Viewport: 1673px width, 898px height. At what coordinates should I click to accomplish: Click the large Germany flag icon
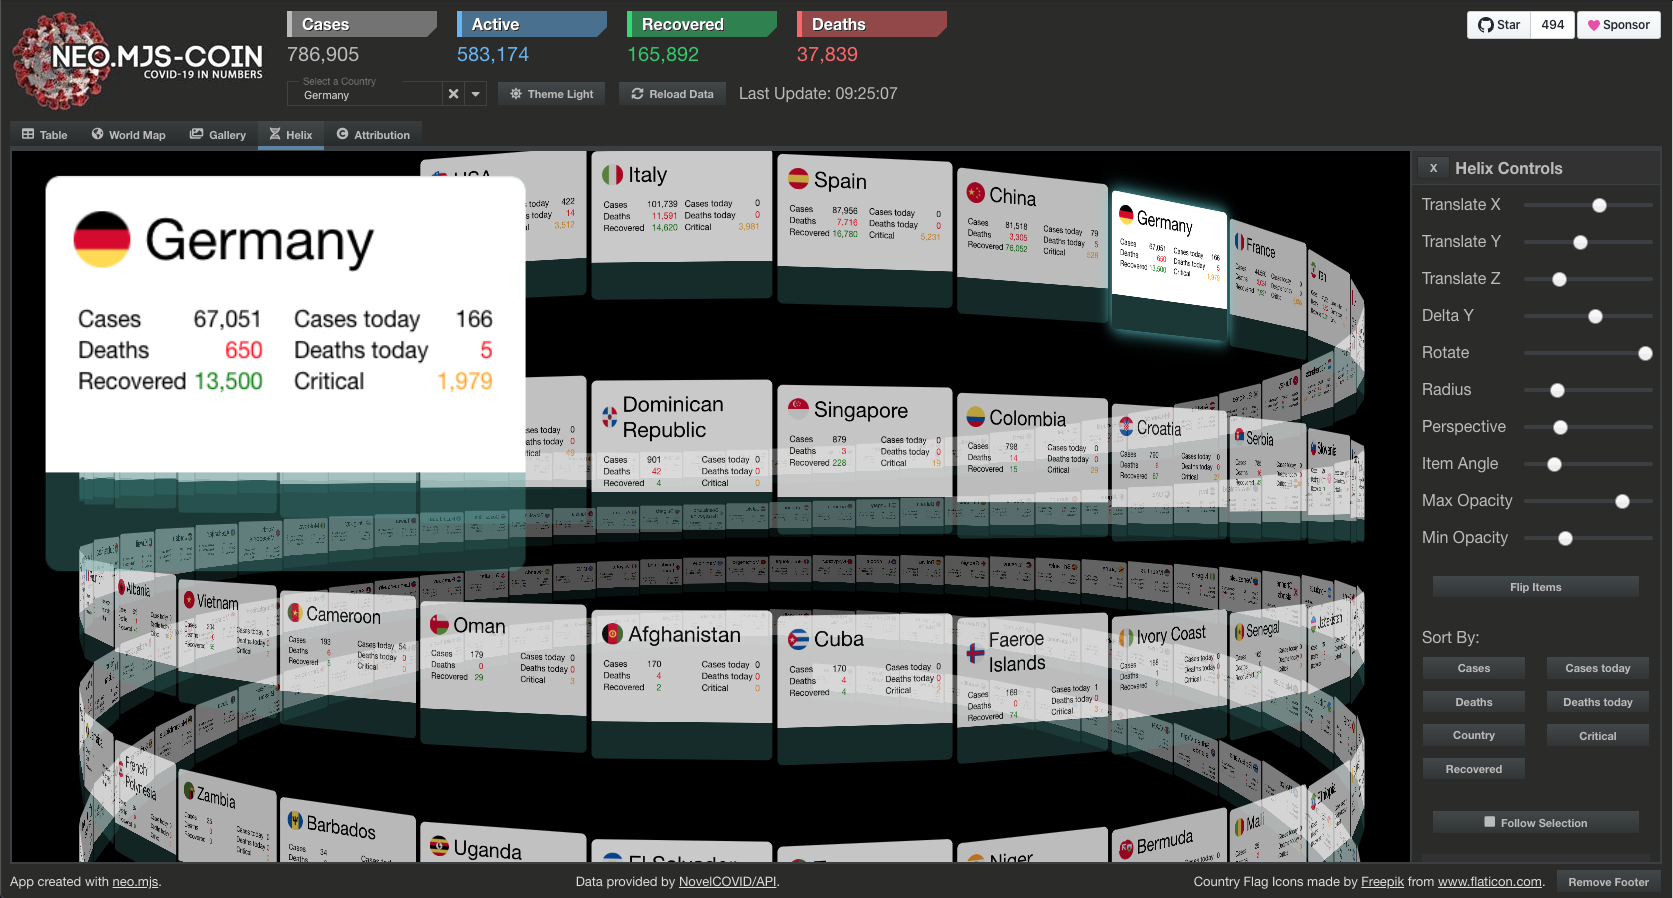(x=102, y=239)
